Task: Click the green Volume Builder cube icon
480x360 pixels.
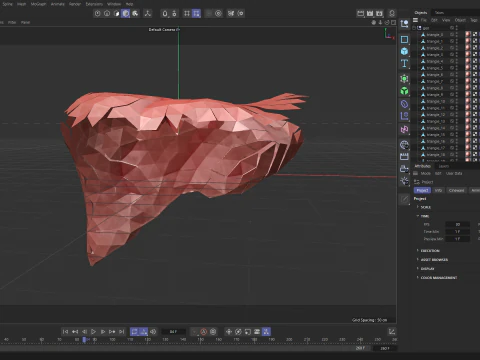Action: 404,91
